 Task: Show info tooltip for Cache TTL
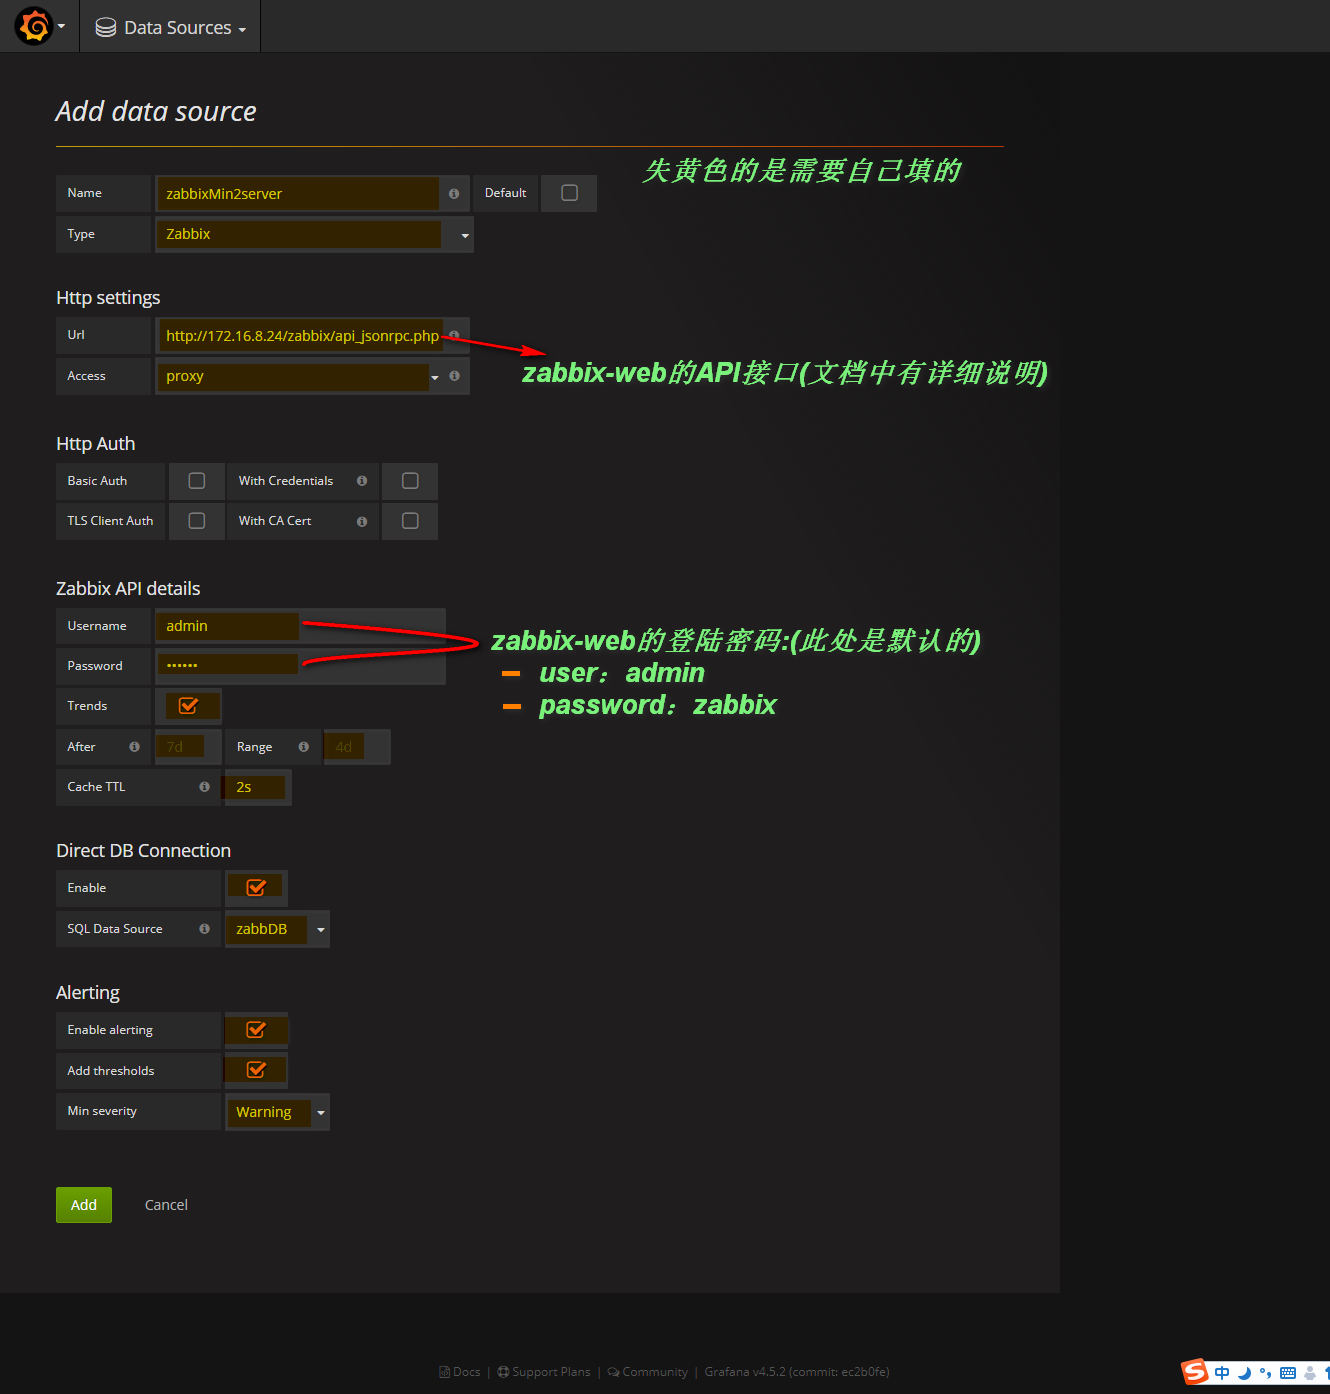205,787
